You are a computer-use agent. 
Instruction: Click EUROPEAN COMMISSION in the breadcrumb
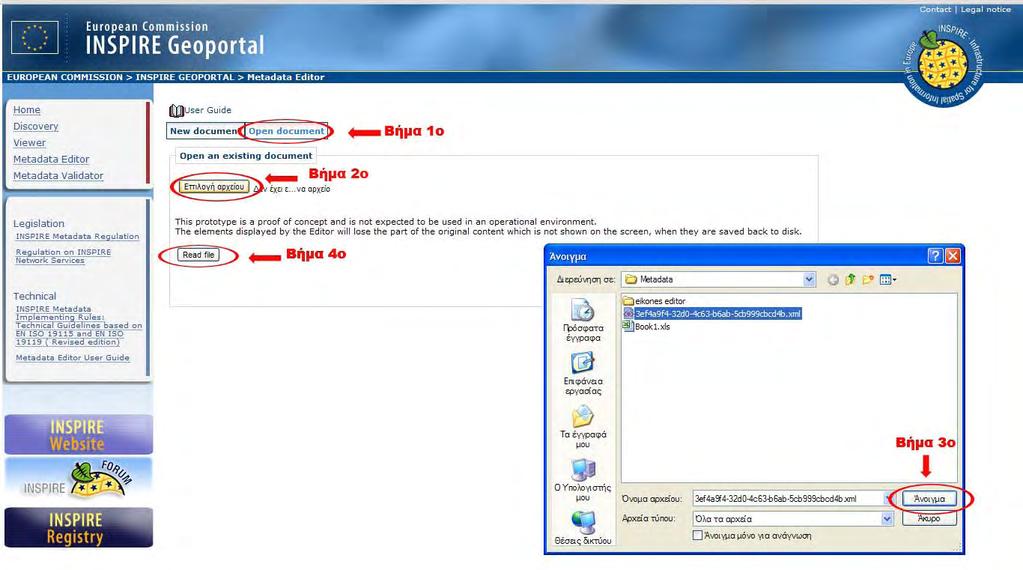coord(65,77)
